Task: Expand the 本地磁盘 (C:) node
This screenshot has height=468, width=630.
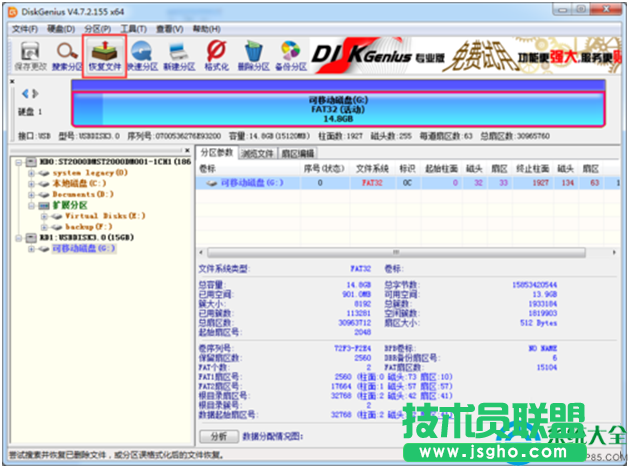Action: point(31,184)
